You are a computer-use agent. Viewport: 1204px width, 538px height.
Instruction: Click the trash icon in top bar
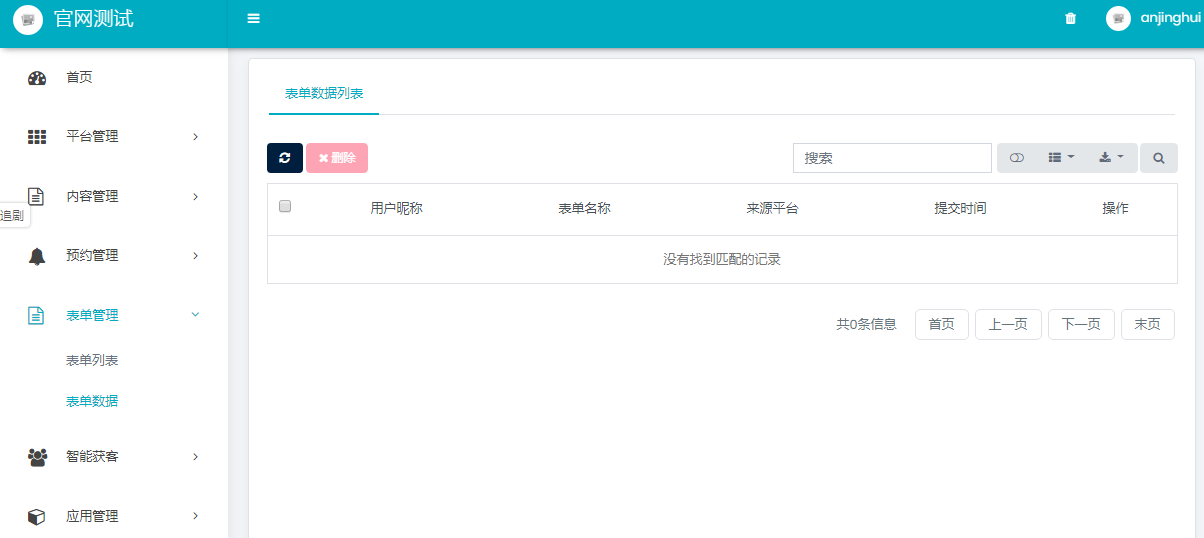click(x=1070, y=18)
